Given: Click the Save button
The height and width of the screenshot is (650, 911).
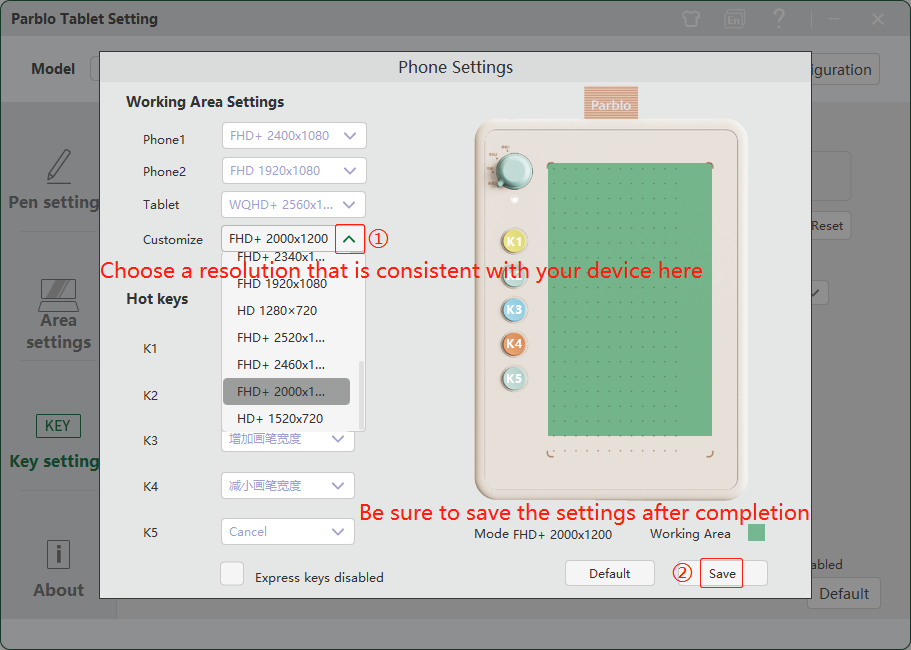Looking at the screenshot, I should point(722,573).
